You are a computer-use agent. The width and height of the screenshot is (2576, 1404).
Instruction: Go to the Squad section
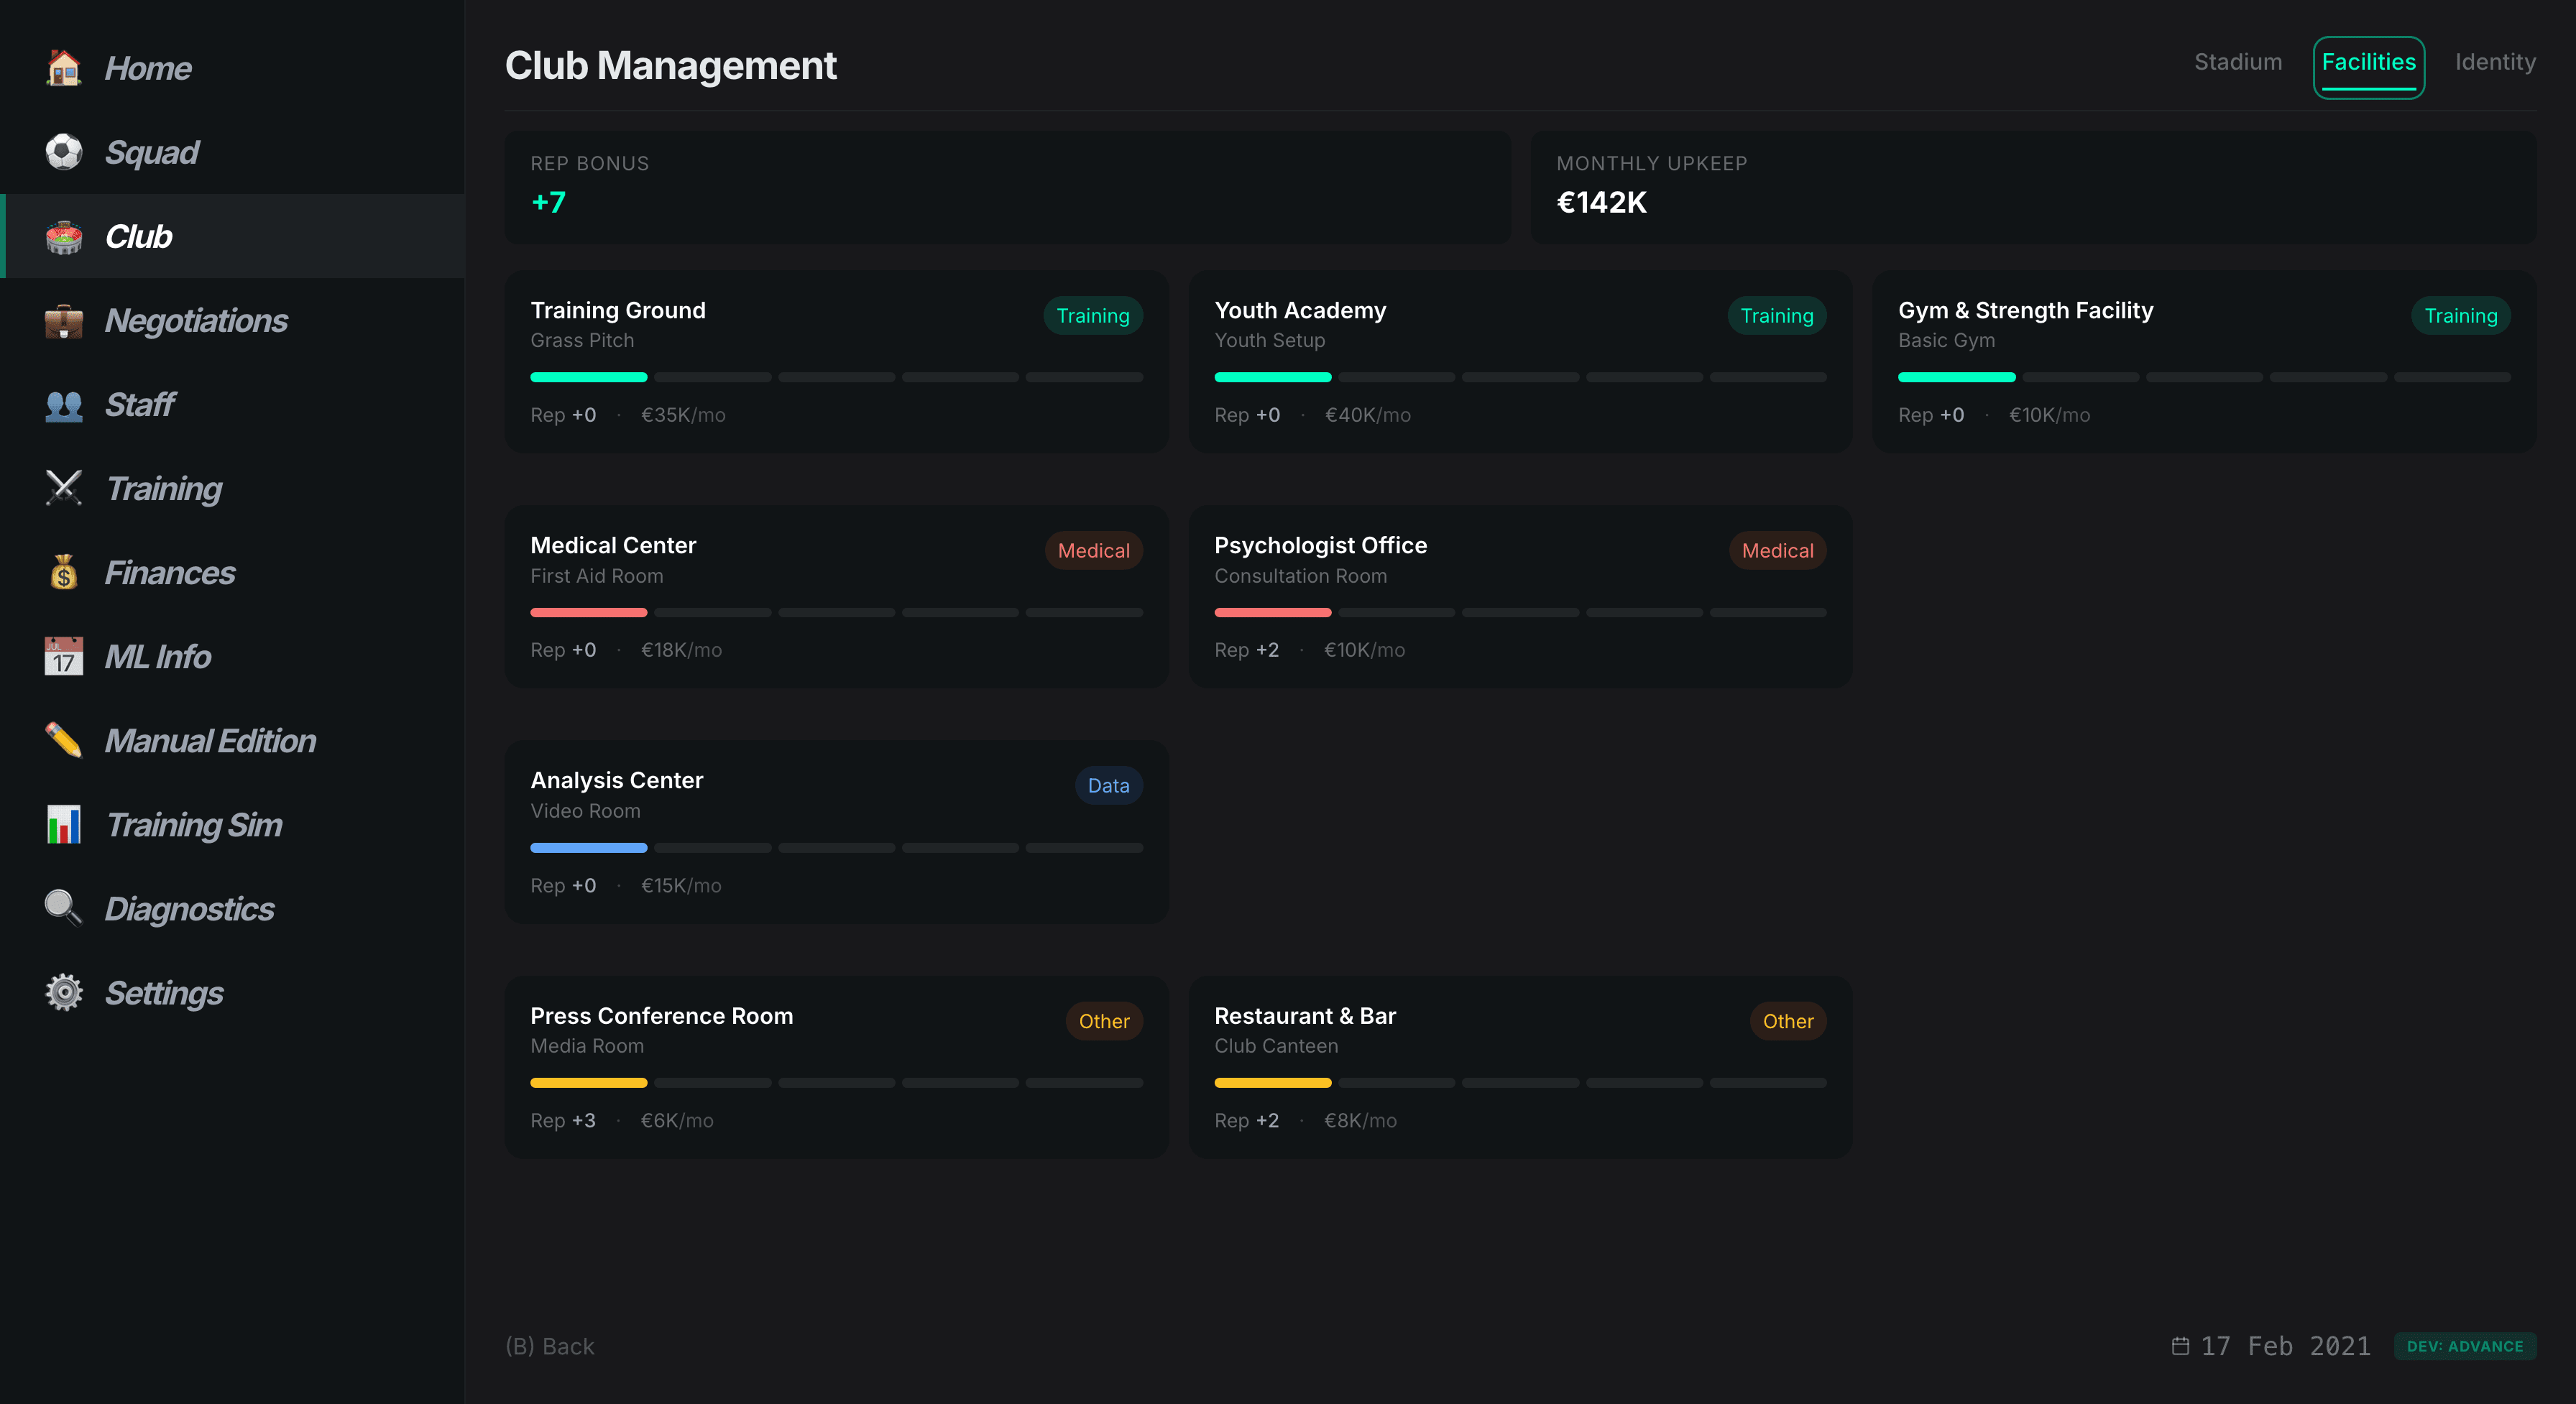pyautogui.click(x=232, y=152)
